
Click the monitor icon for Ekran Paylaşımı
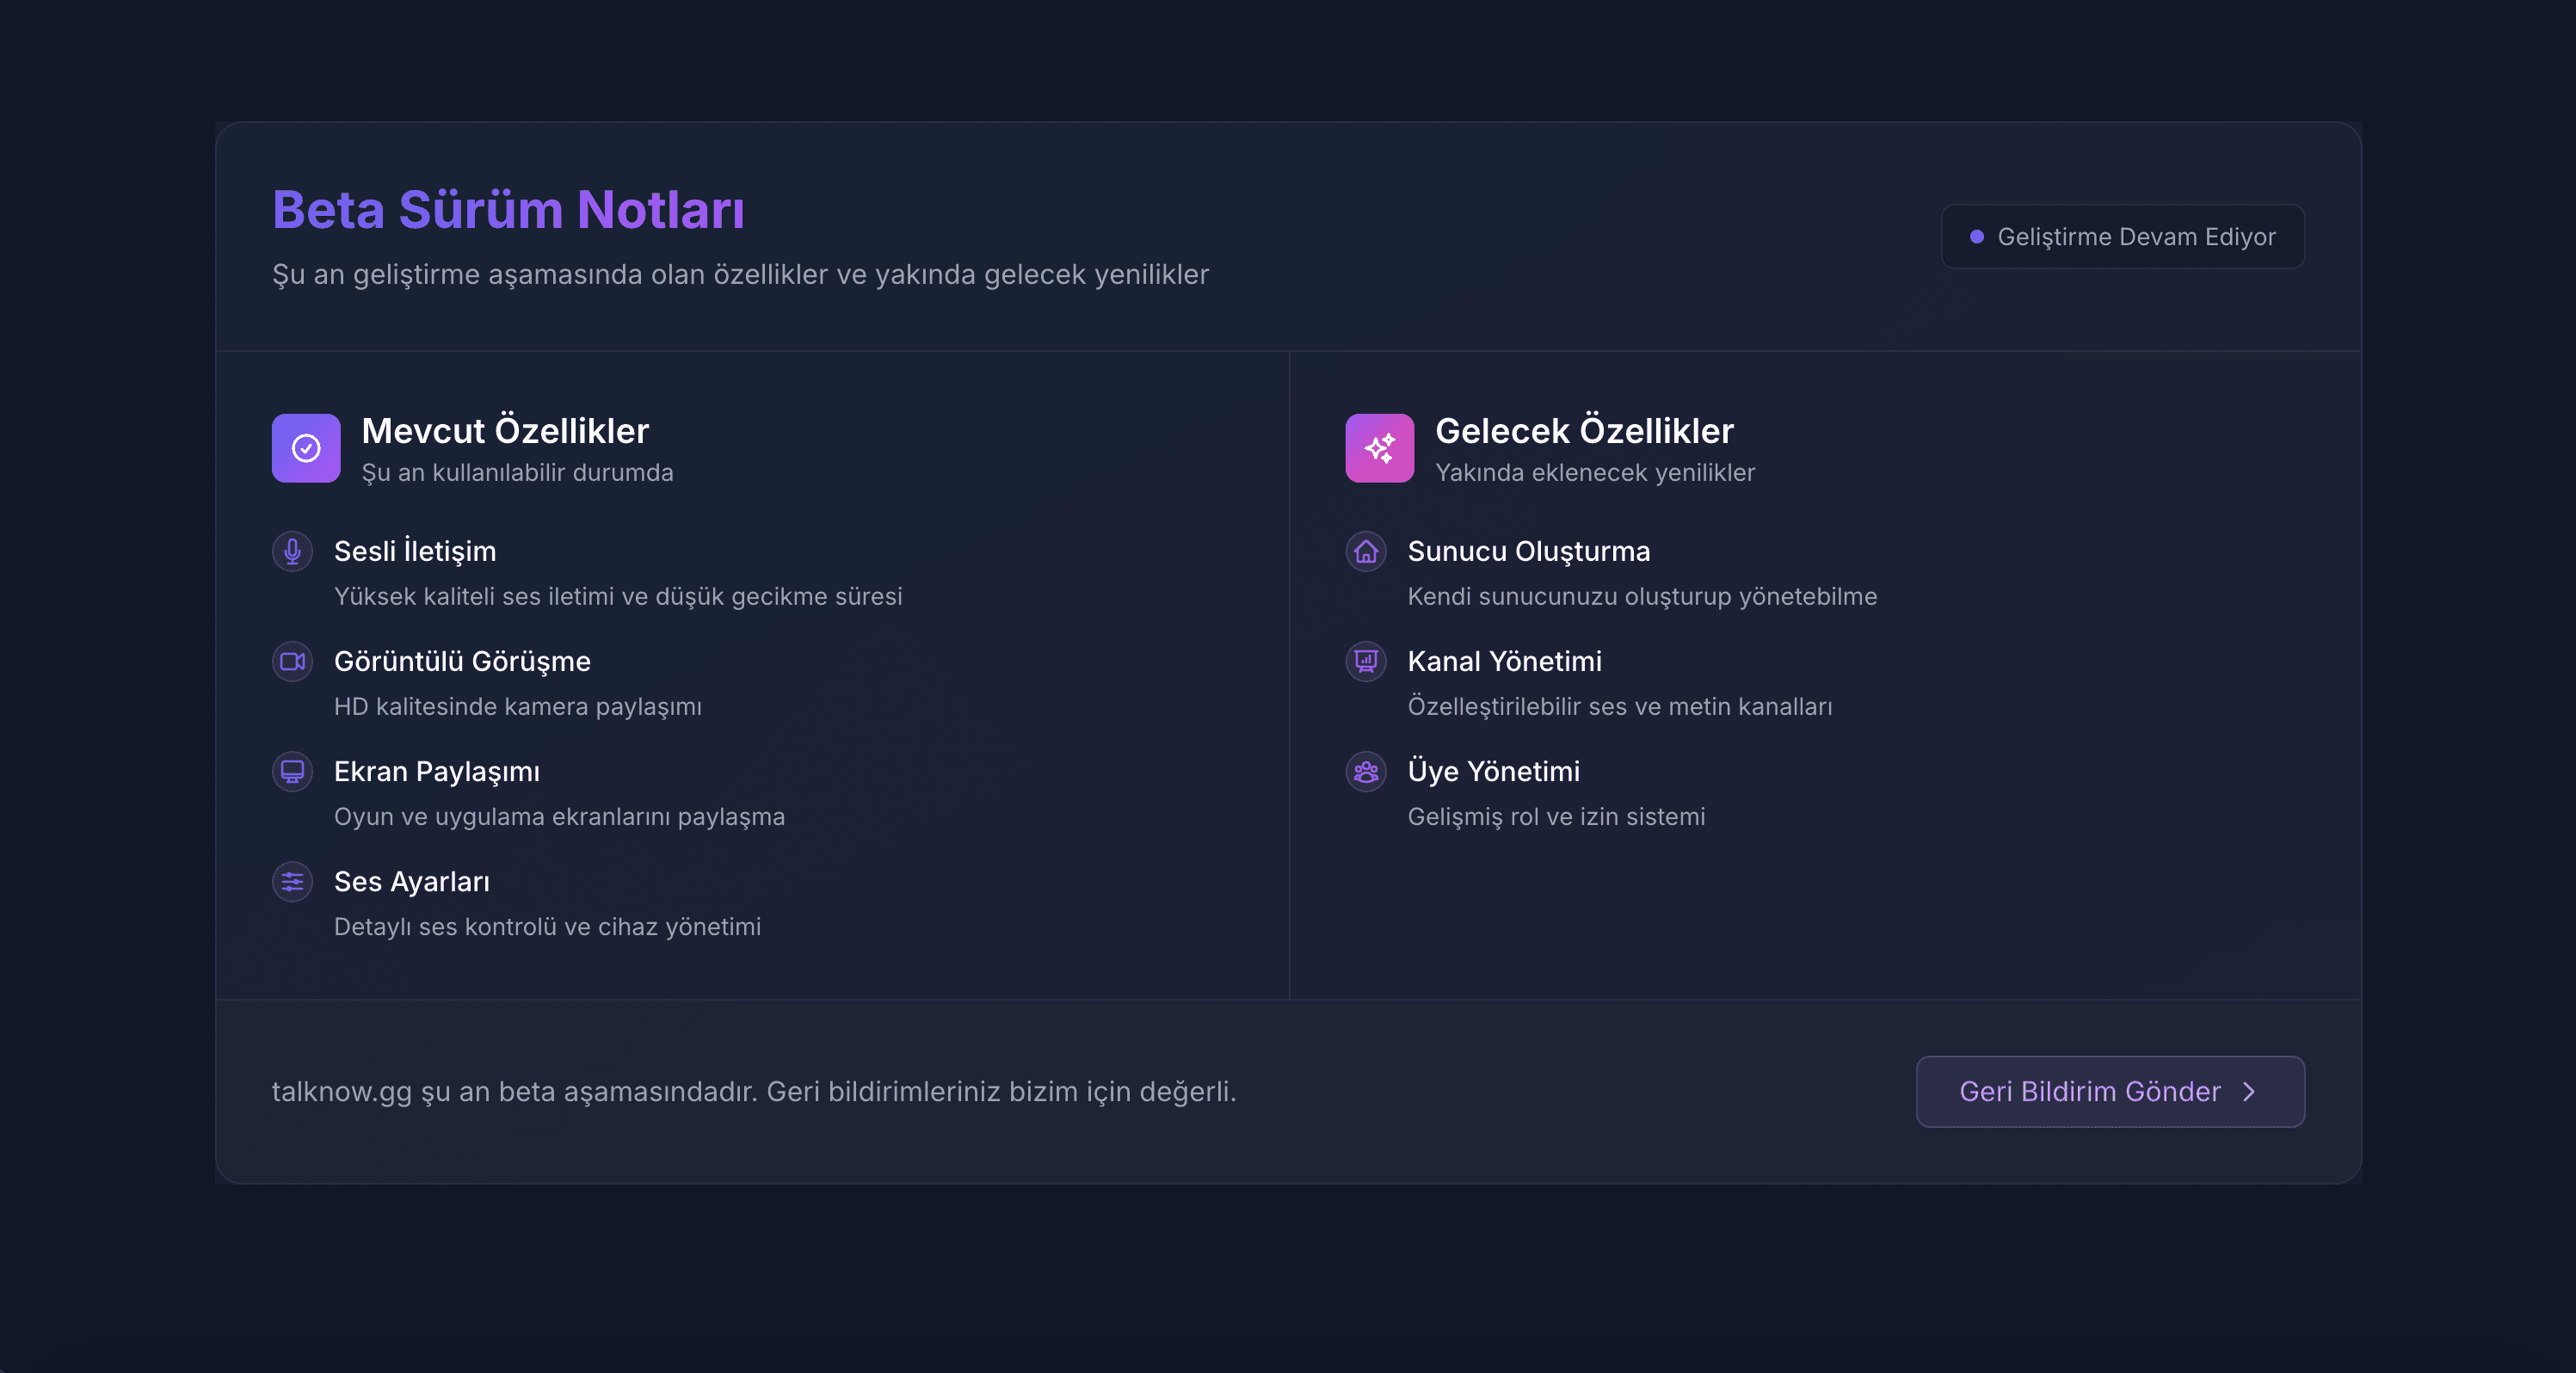[292, 771]
